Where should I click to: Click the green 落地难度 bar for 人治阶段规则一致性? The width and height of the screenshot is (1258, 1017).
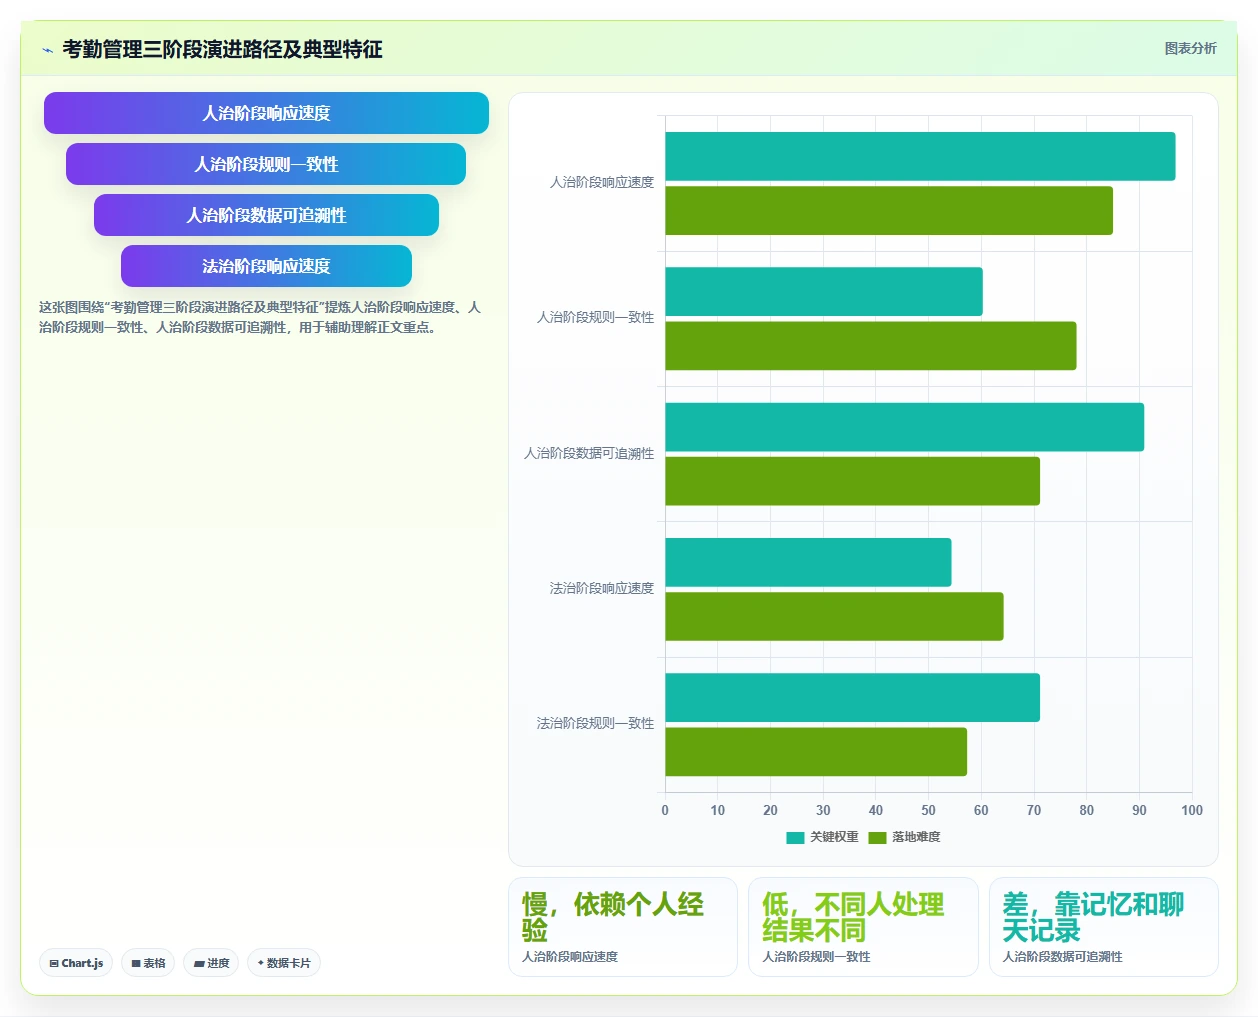[x=871, y=346]
